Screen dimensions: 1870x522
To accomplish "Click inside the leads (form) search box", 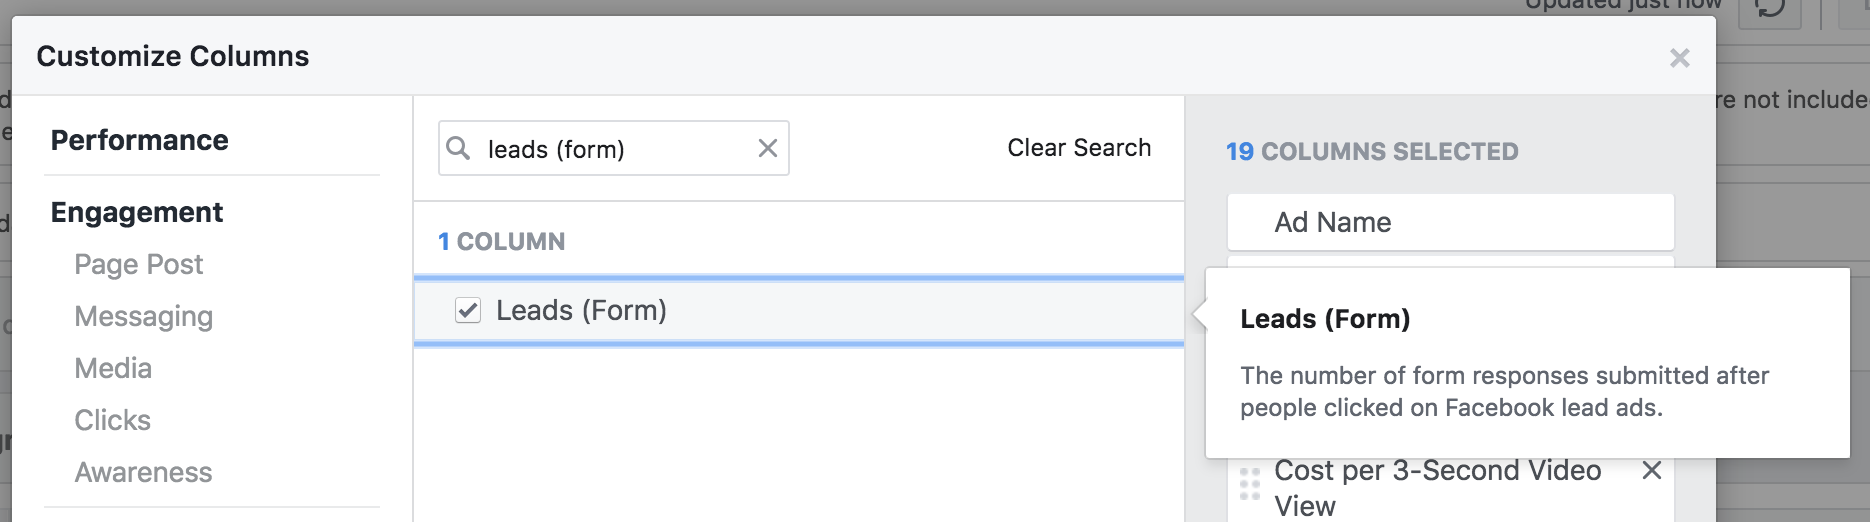I will pyautogui.click(x=614, y=148).
